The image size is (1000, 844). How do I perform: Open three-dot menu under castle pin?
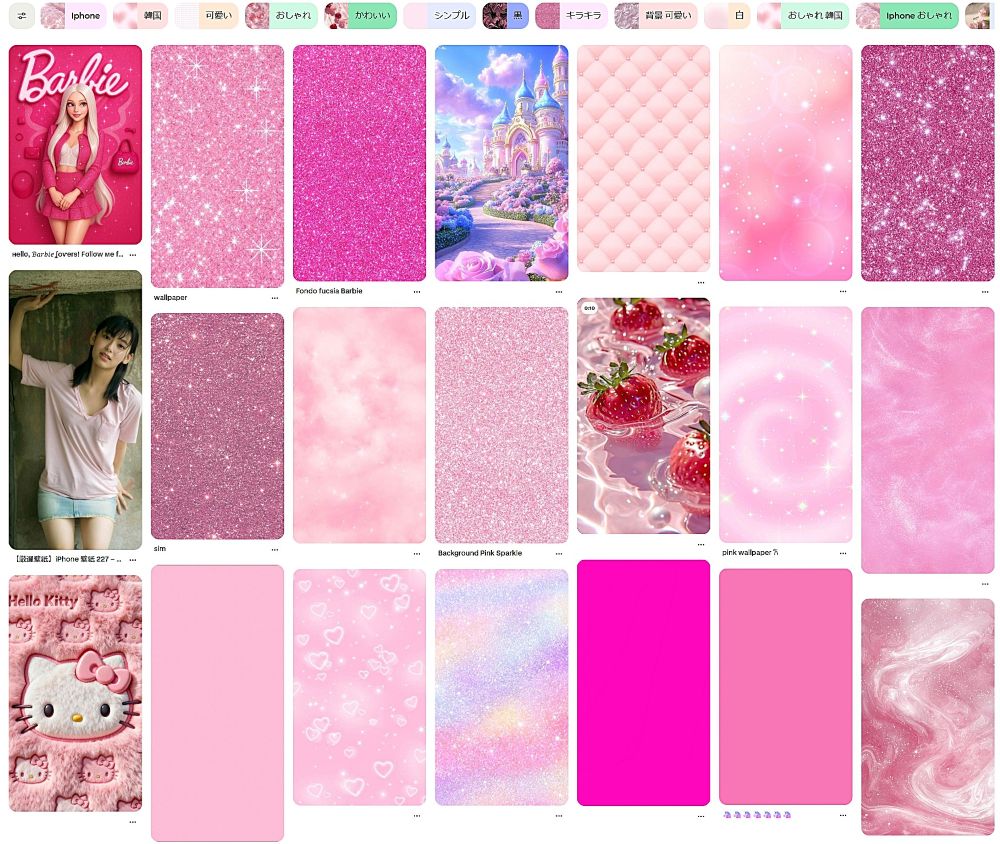[559, 291]
